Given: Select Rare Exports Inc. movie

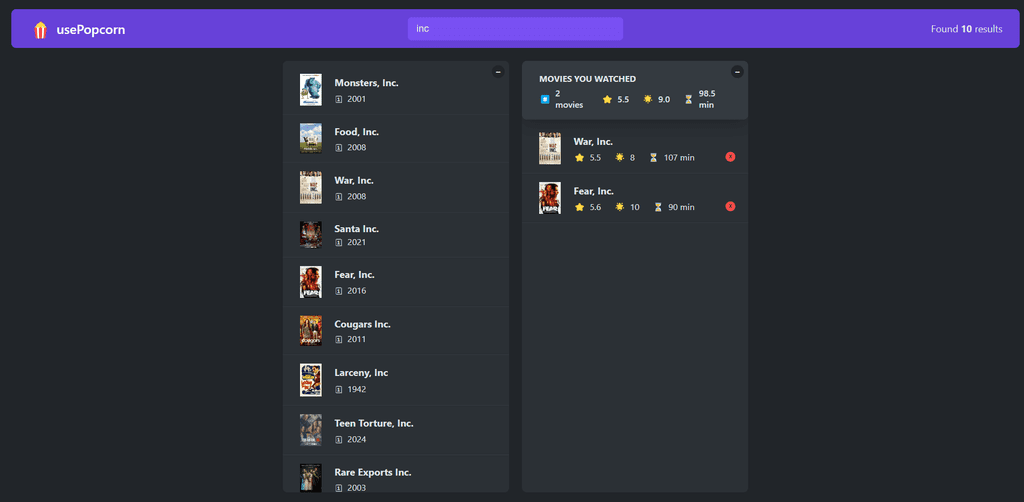Looking at the screenshot, I should [x=396, y=474].
